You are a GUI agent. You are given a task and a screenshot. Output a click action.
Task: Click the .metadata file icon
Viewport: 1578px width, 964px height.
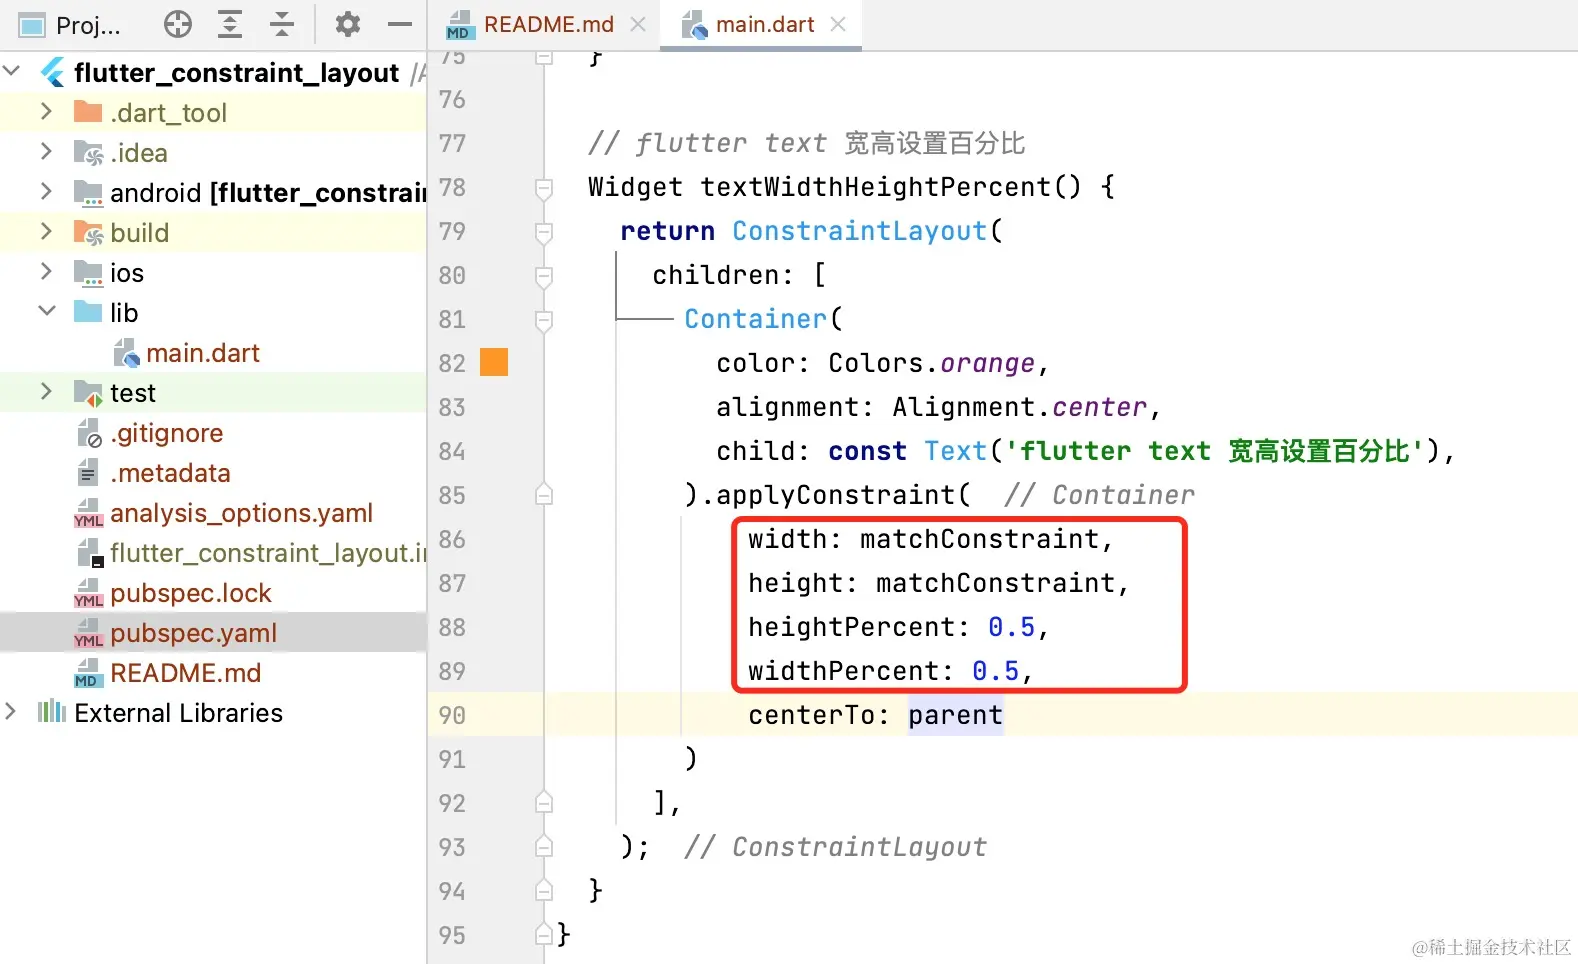pos(88,473)
